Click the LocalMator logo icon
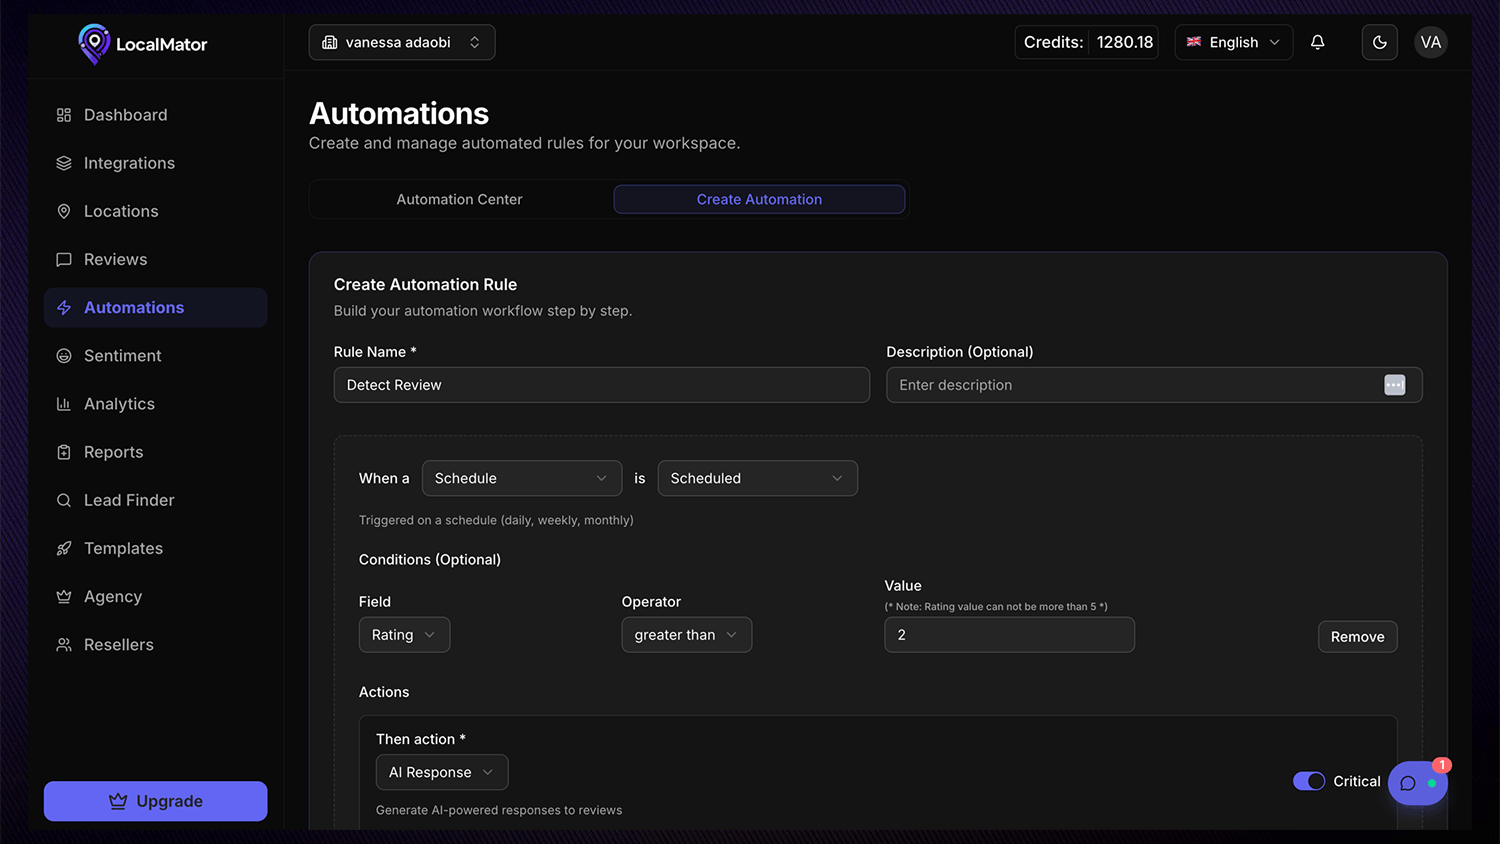The height and width of the screenshot is (844, 1500). click(94, 43)
